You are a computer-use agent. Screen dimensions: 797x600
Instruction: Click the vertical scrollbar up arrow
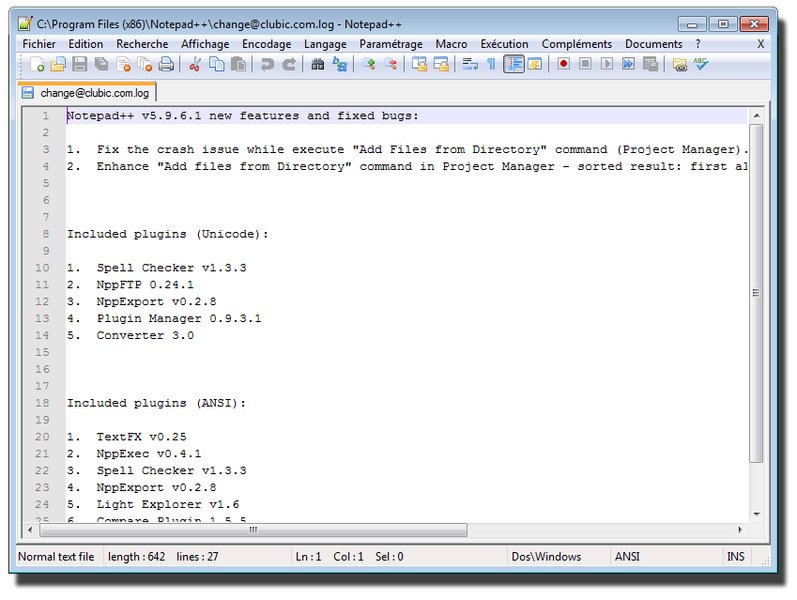(756, 116)
